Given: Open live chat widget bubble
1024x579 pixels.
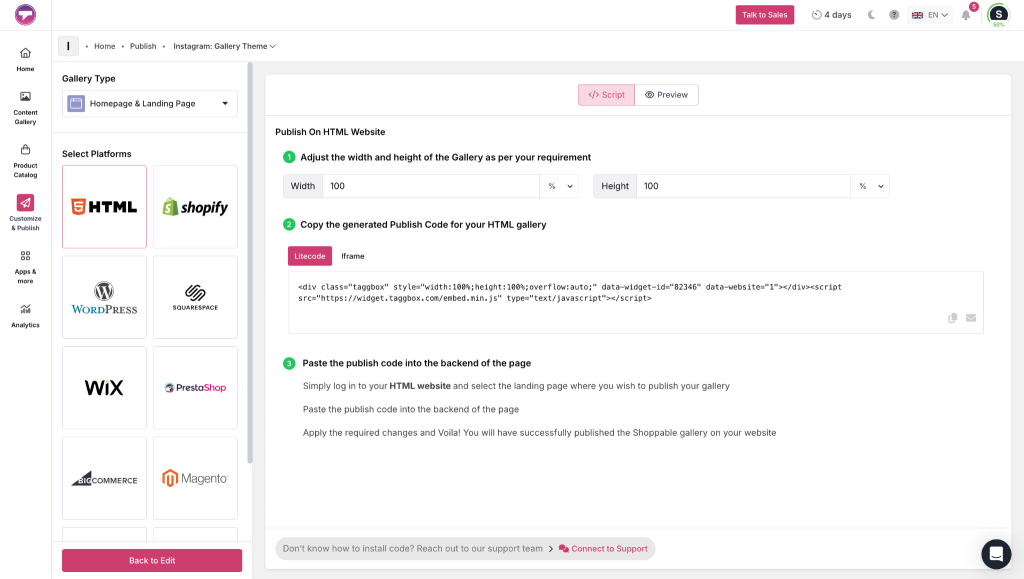Looking at the screenshot, I should point(996,554).
